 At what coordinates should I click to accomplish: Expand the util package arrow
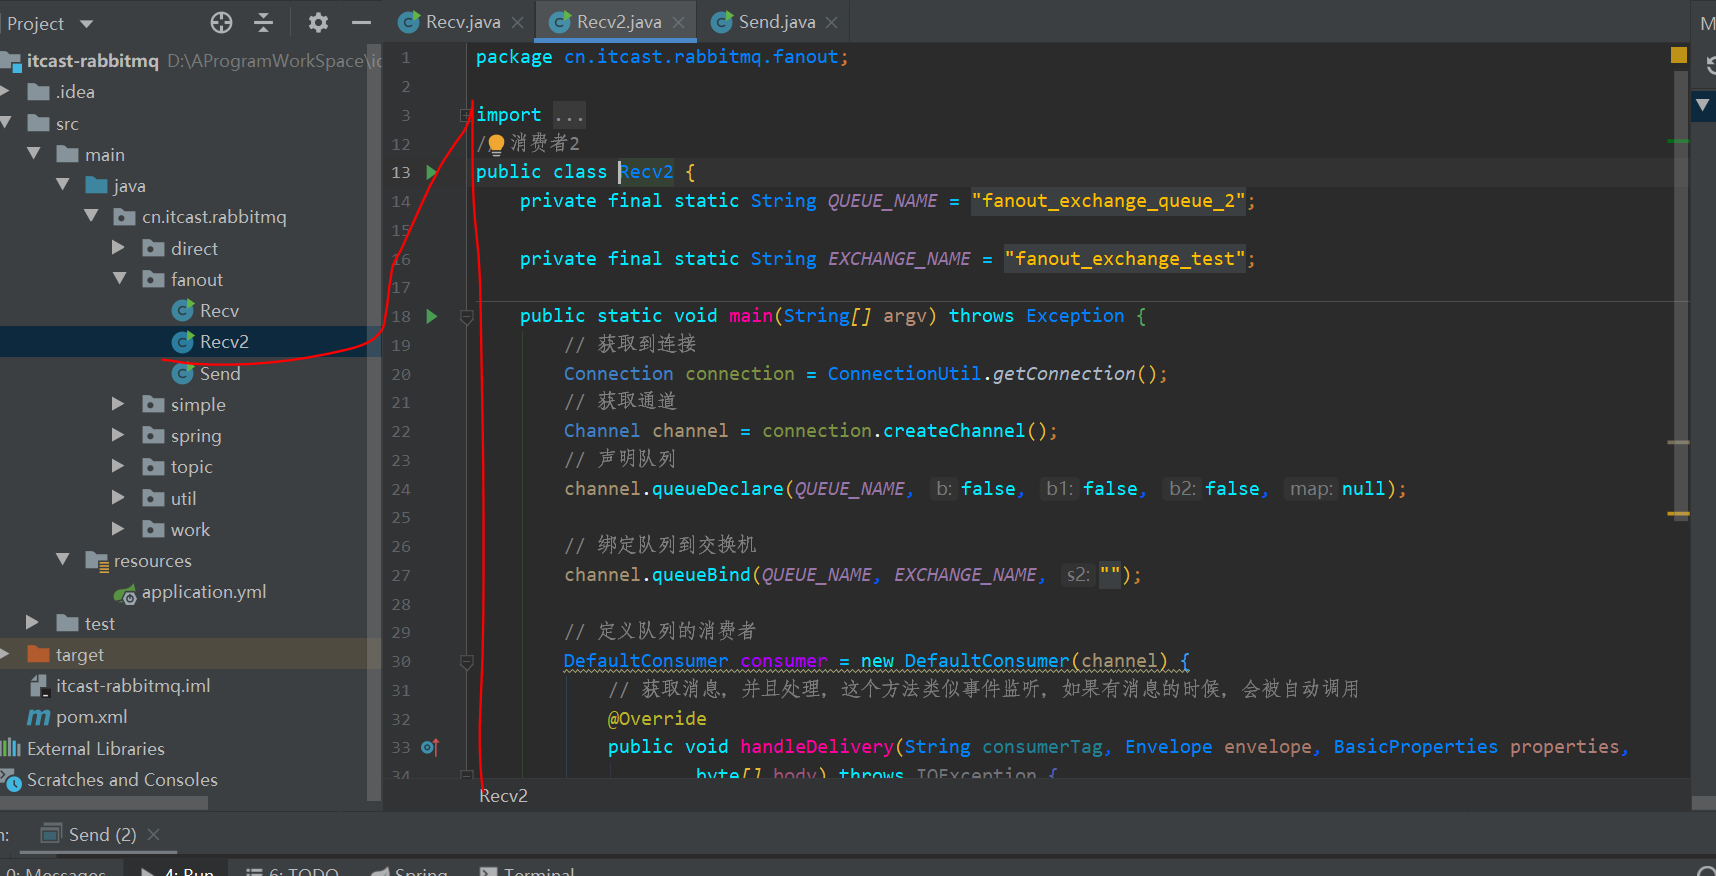(119, 498)
